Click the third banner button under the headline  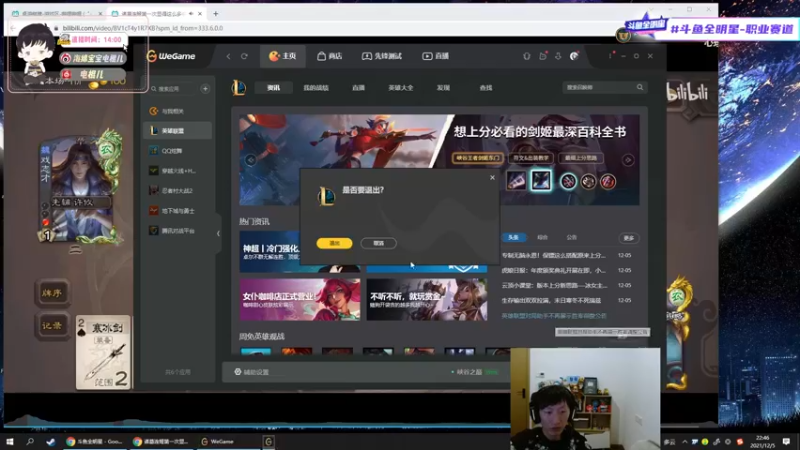tap(581, 158)
